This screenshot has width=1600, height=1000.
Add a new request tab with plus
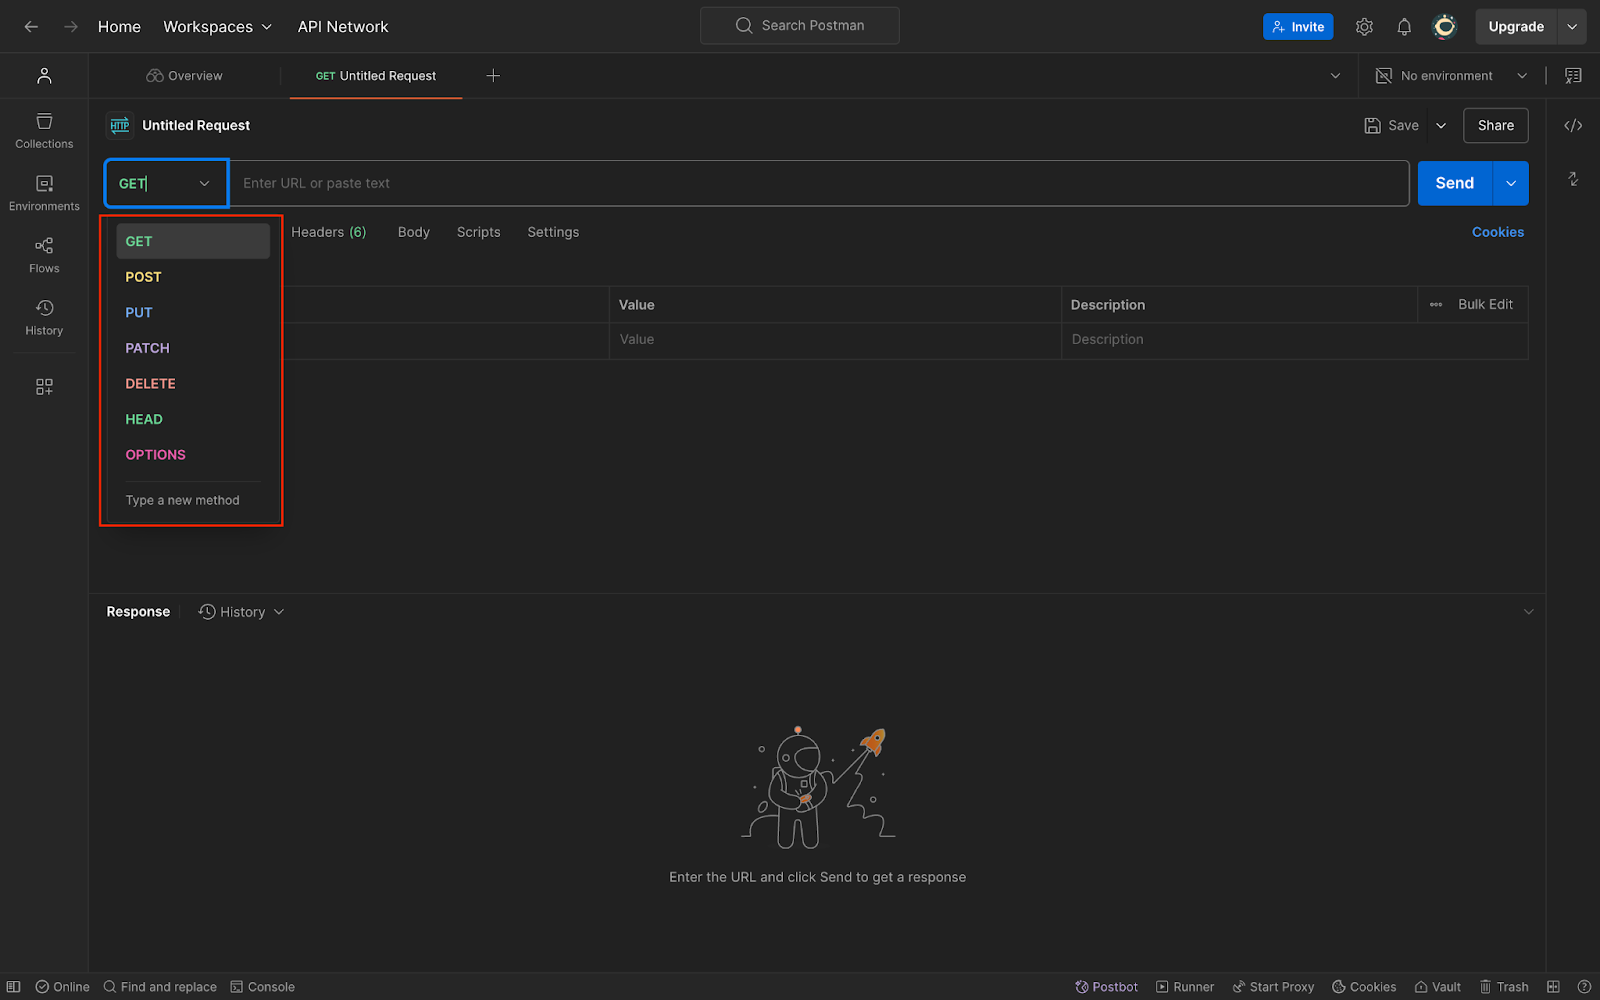click(493, 76)
